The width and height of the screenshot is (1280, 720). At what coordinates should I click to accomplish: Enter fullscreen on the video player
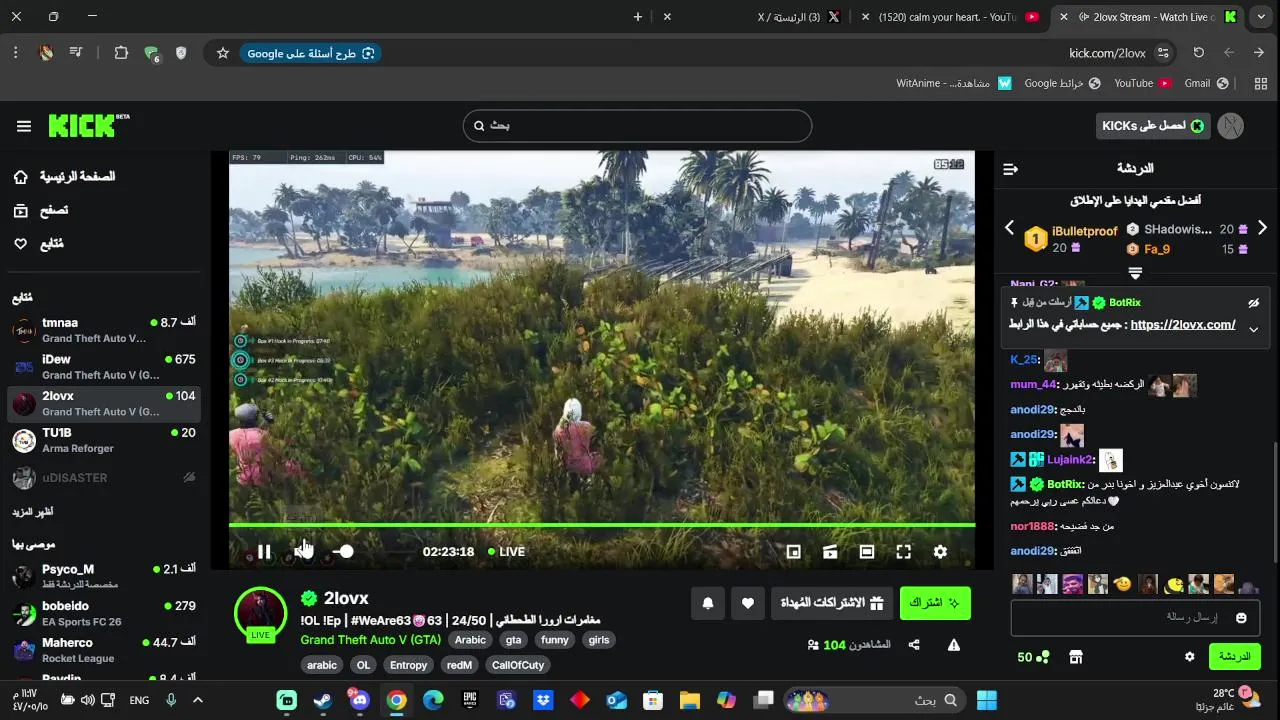pos(904,552)
